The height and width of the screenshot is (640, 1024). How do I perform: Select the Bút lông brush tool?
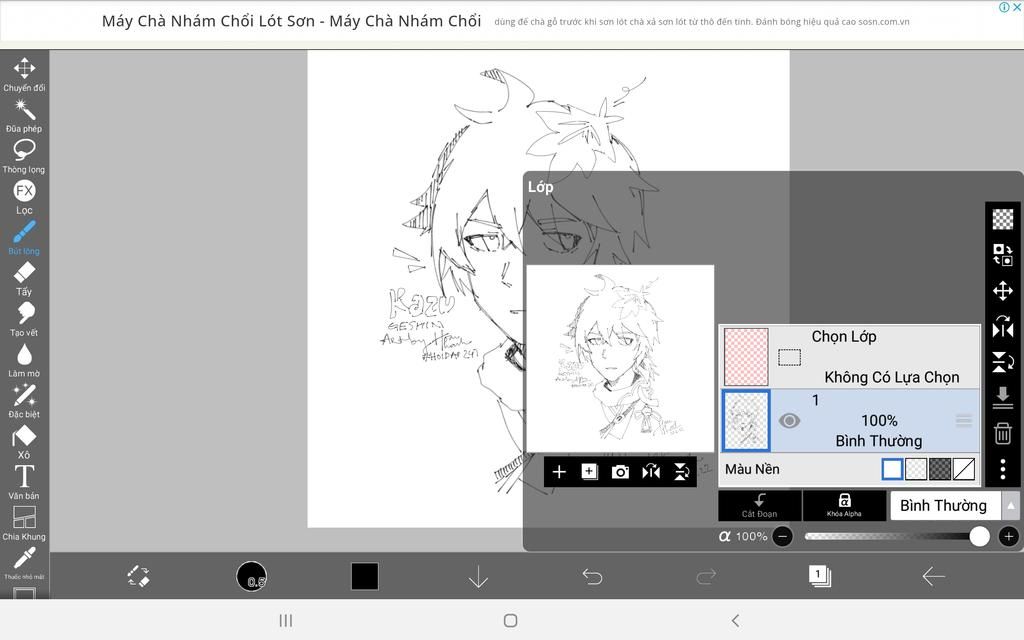(24, 237)
